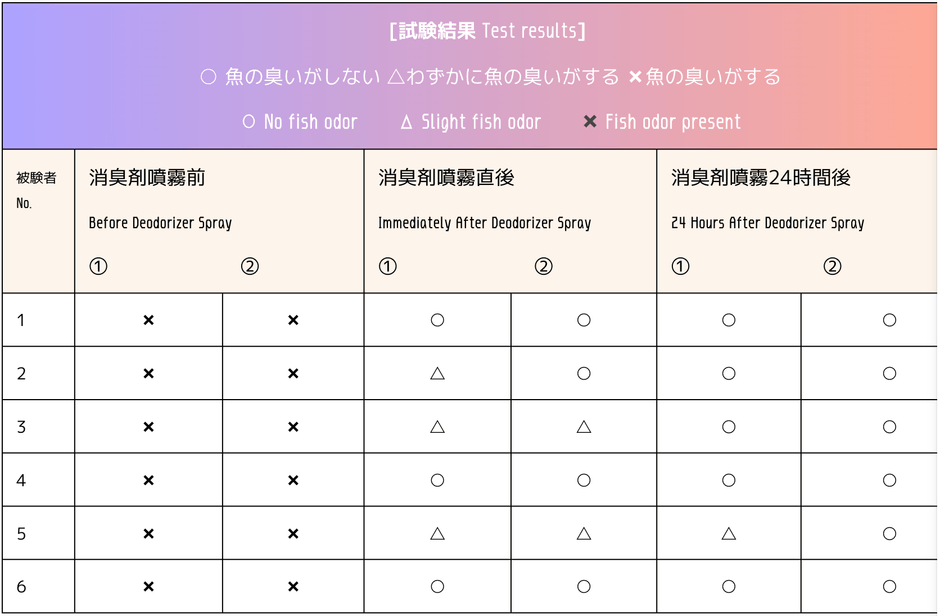This screenshot has height=616, width=940.
Task: Click subject 3's triangle under Immediately After ②
Action: click(584, 427)
